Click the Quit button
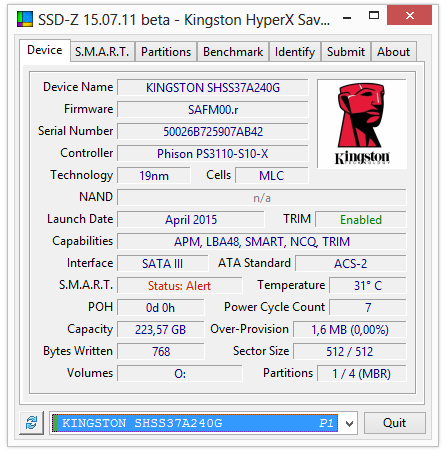The width and height of the screenshot is (448, 454). [395, 423]
